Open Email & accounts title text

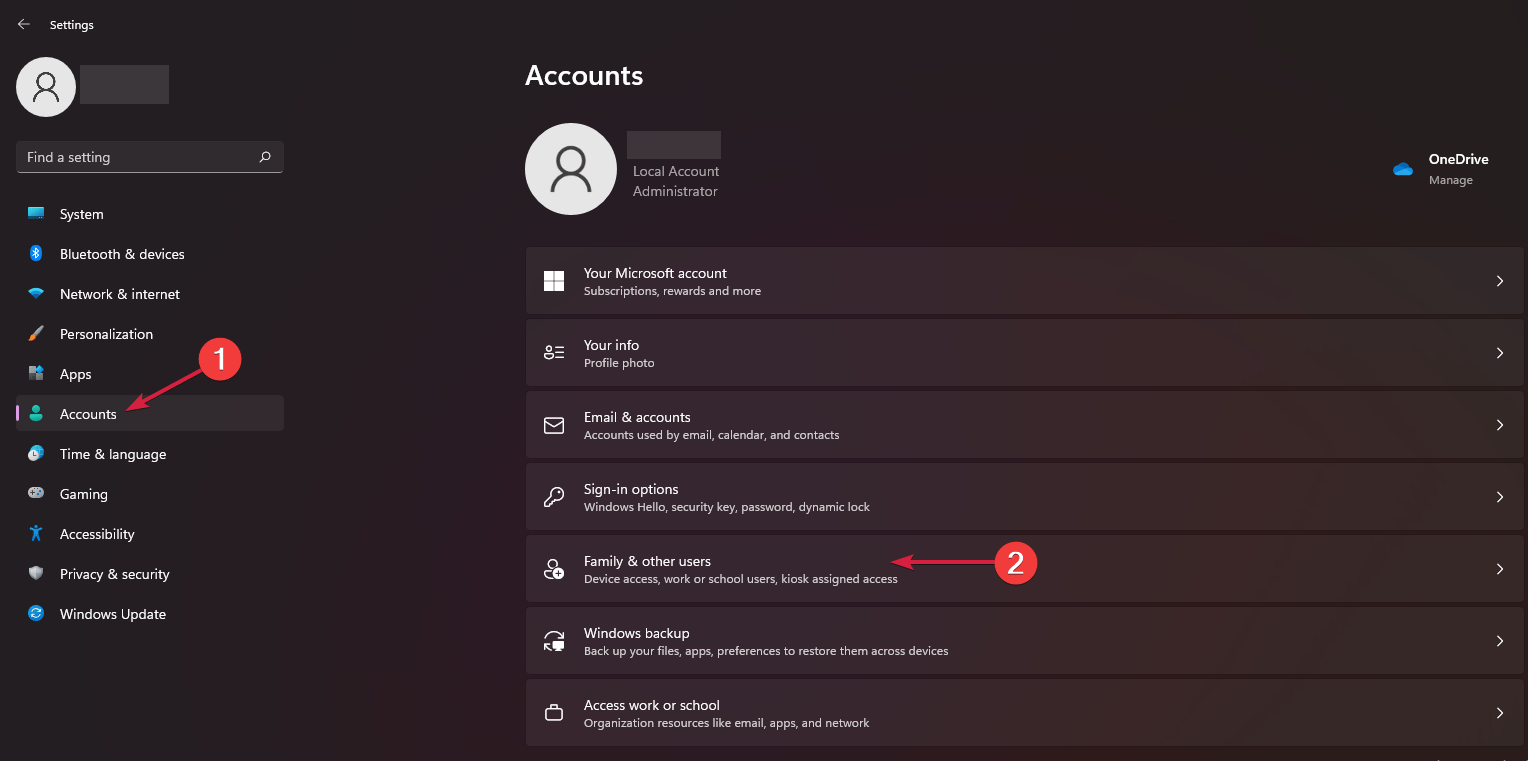pyautogui.click(x=637, y=417)
